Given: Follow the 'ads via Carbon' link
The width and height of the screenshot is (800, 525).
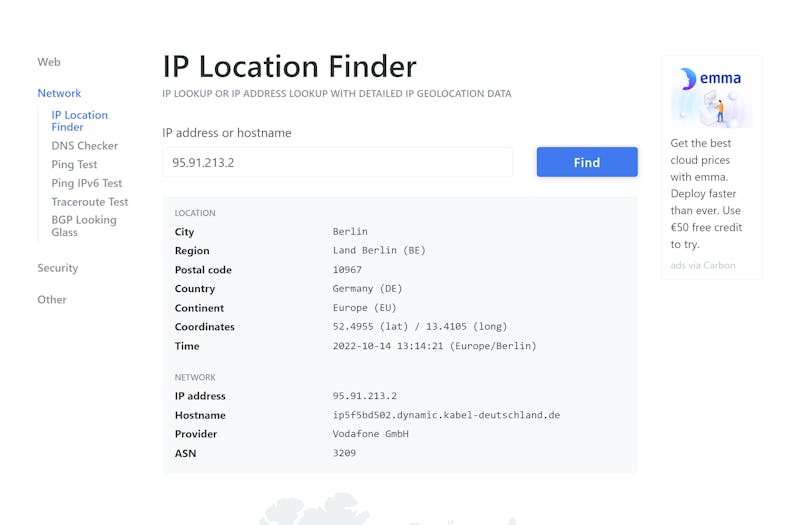Looking at the screenshot, I should 703,265.
